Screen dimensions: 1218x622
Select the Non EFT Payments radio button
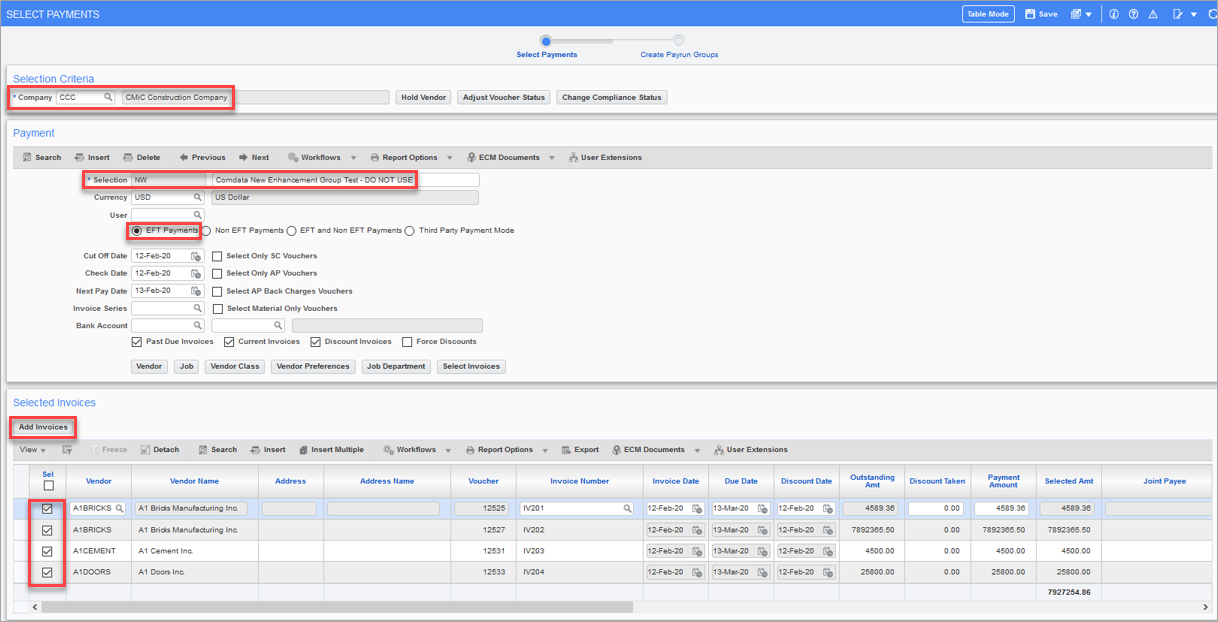point(207,231)
